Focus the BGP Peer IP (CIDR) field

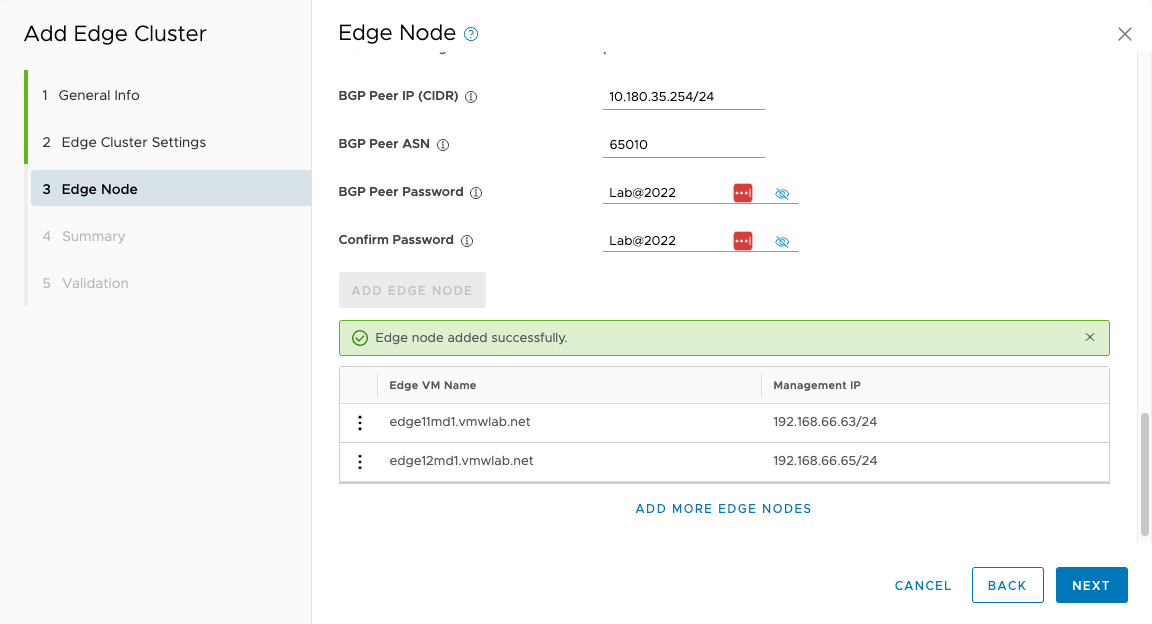[683, 97]
